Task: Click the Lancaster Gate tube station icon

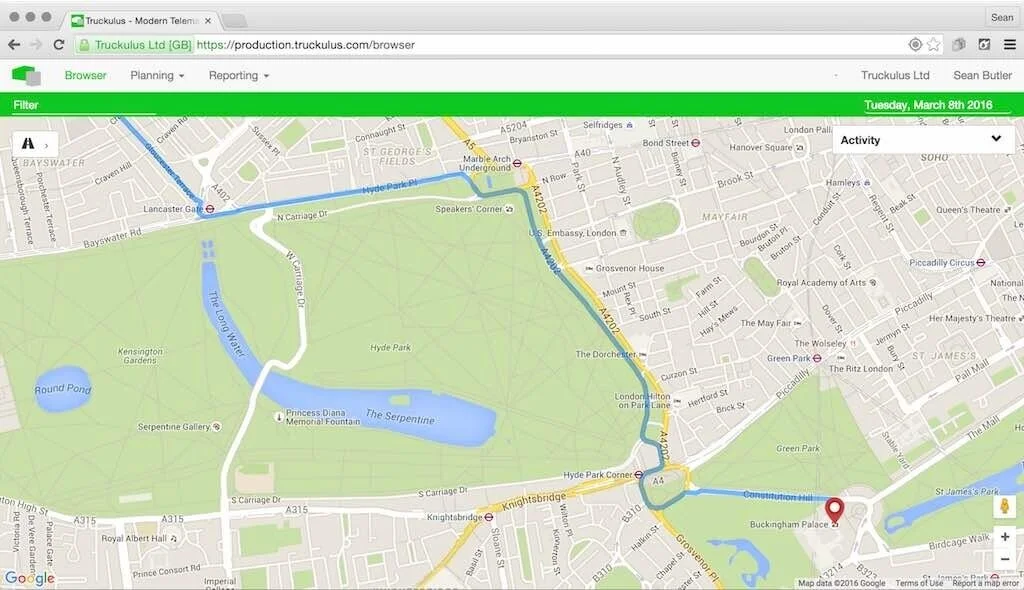Action: pos(210,209)
